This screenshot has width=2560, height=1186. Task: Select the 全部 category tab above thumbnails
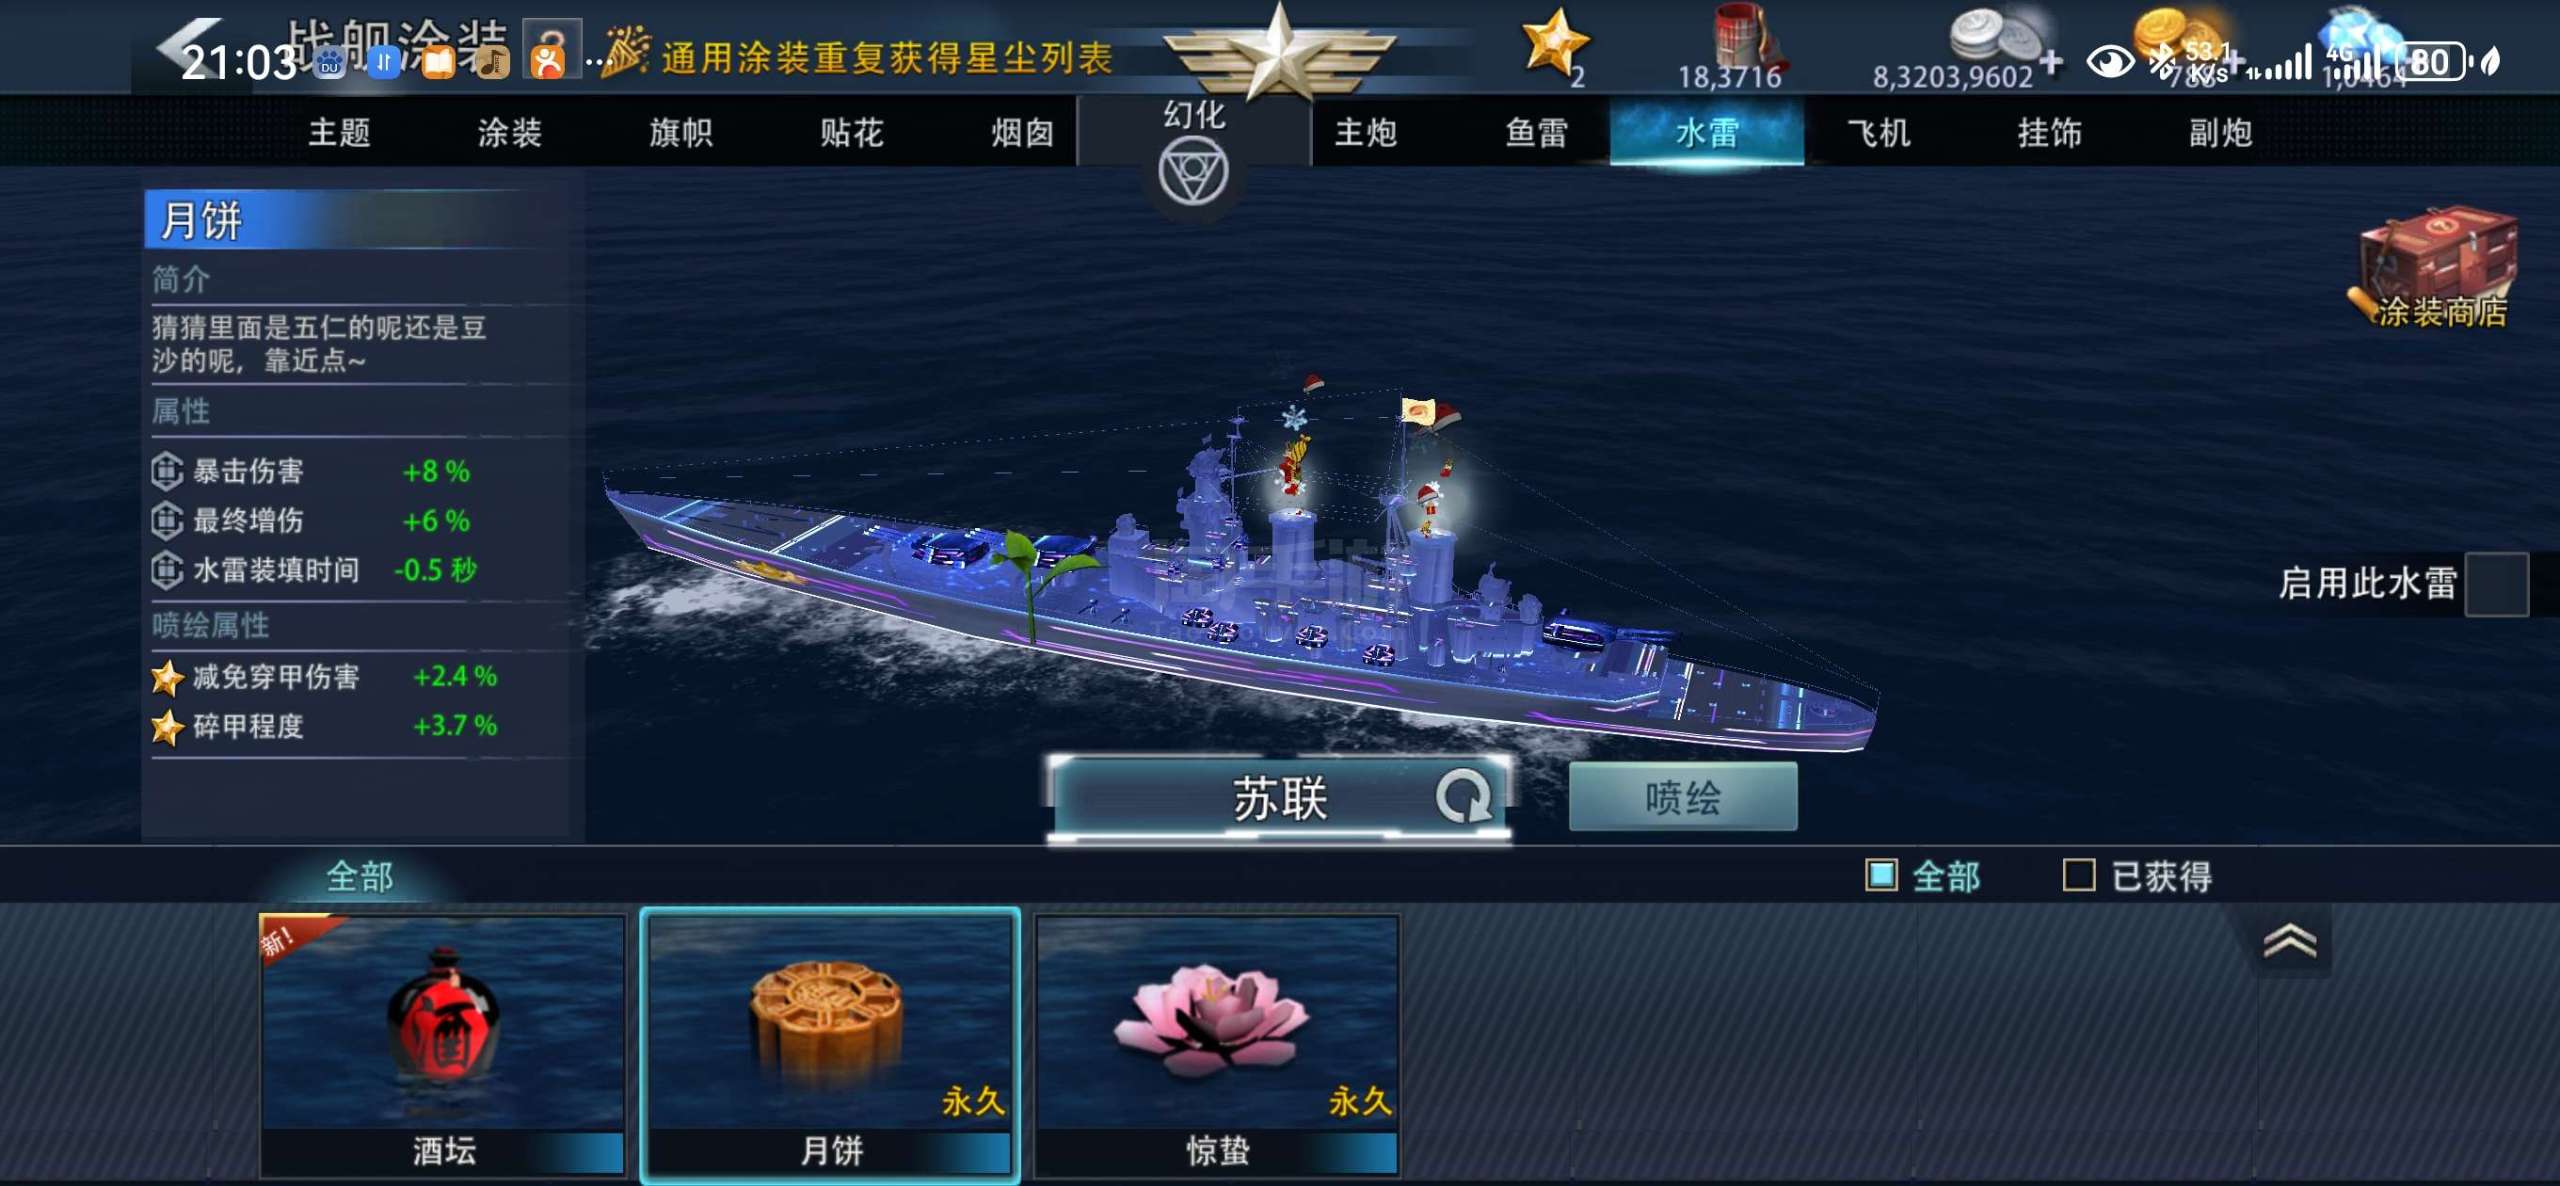(359, 877)
